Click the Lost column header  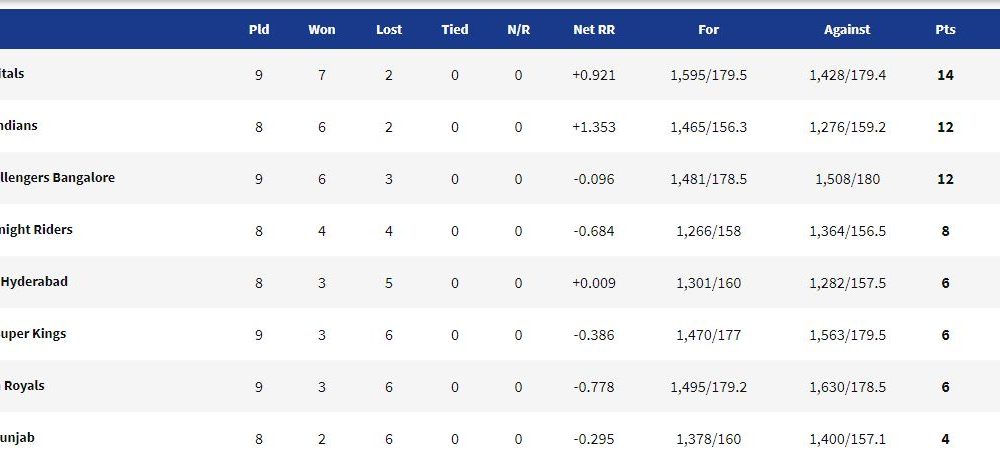389,29
